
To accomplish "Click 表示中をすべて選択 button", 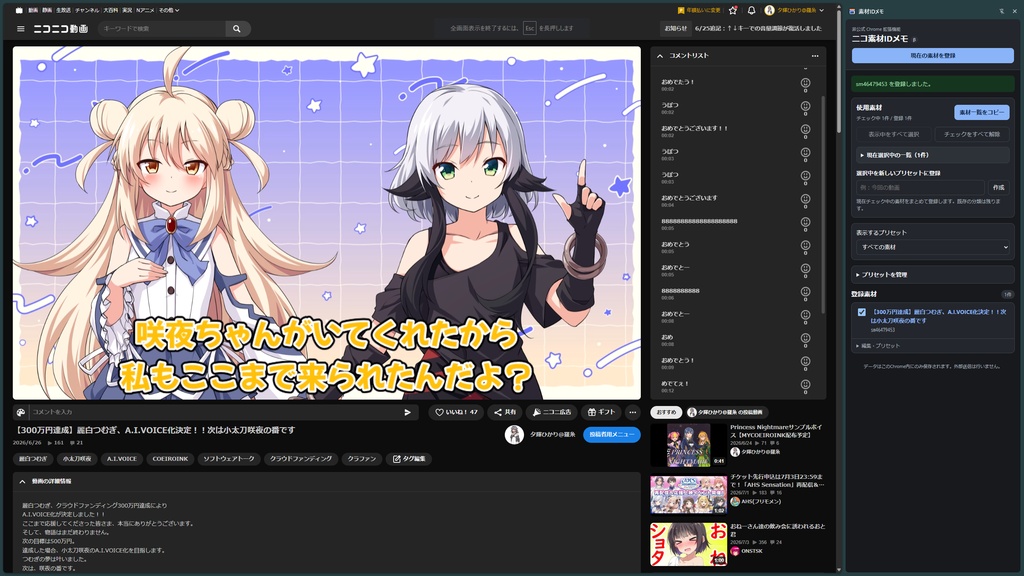I will click(x=893, y=135).
